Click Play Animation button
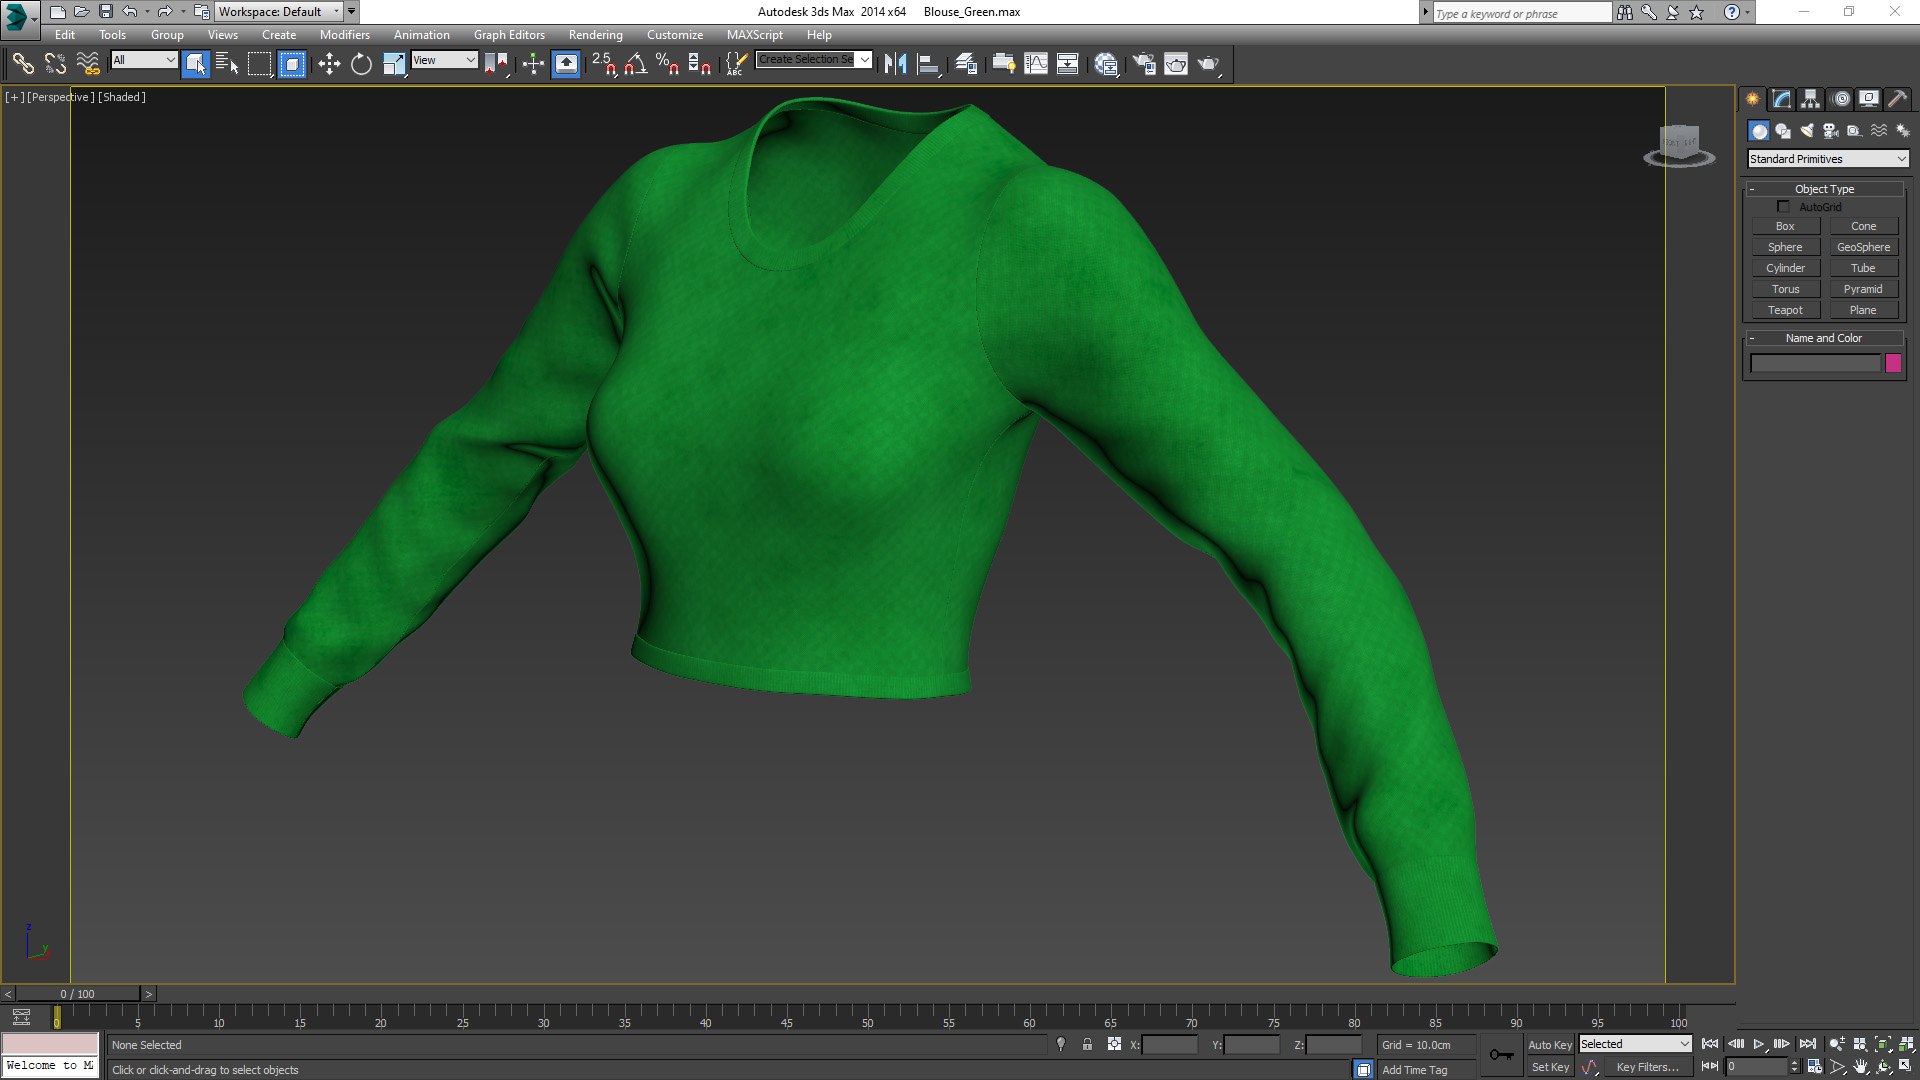Screen dimensions: 1920x1080 point(1759,1044)
